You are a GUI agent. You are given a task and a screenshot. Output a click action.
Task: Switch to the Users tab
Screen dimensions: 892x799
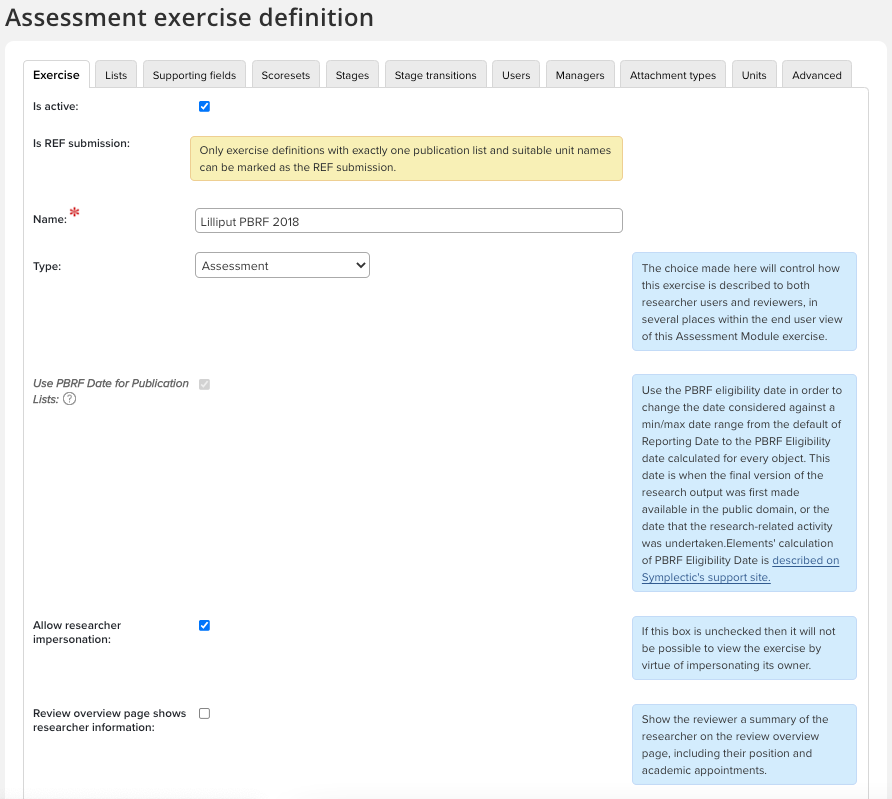coord(516,75)
